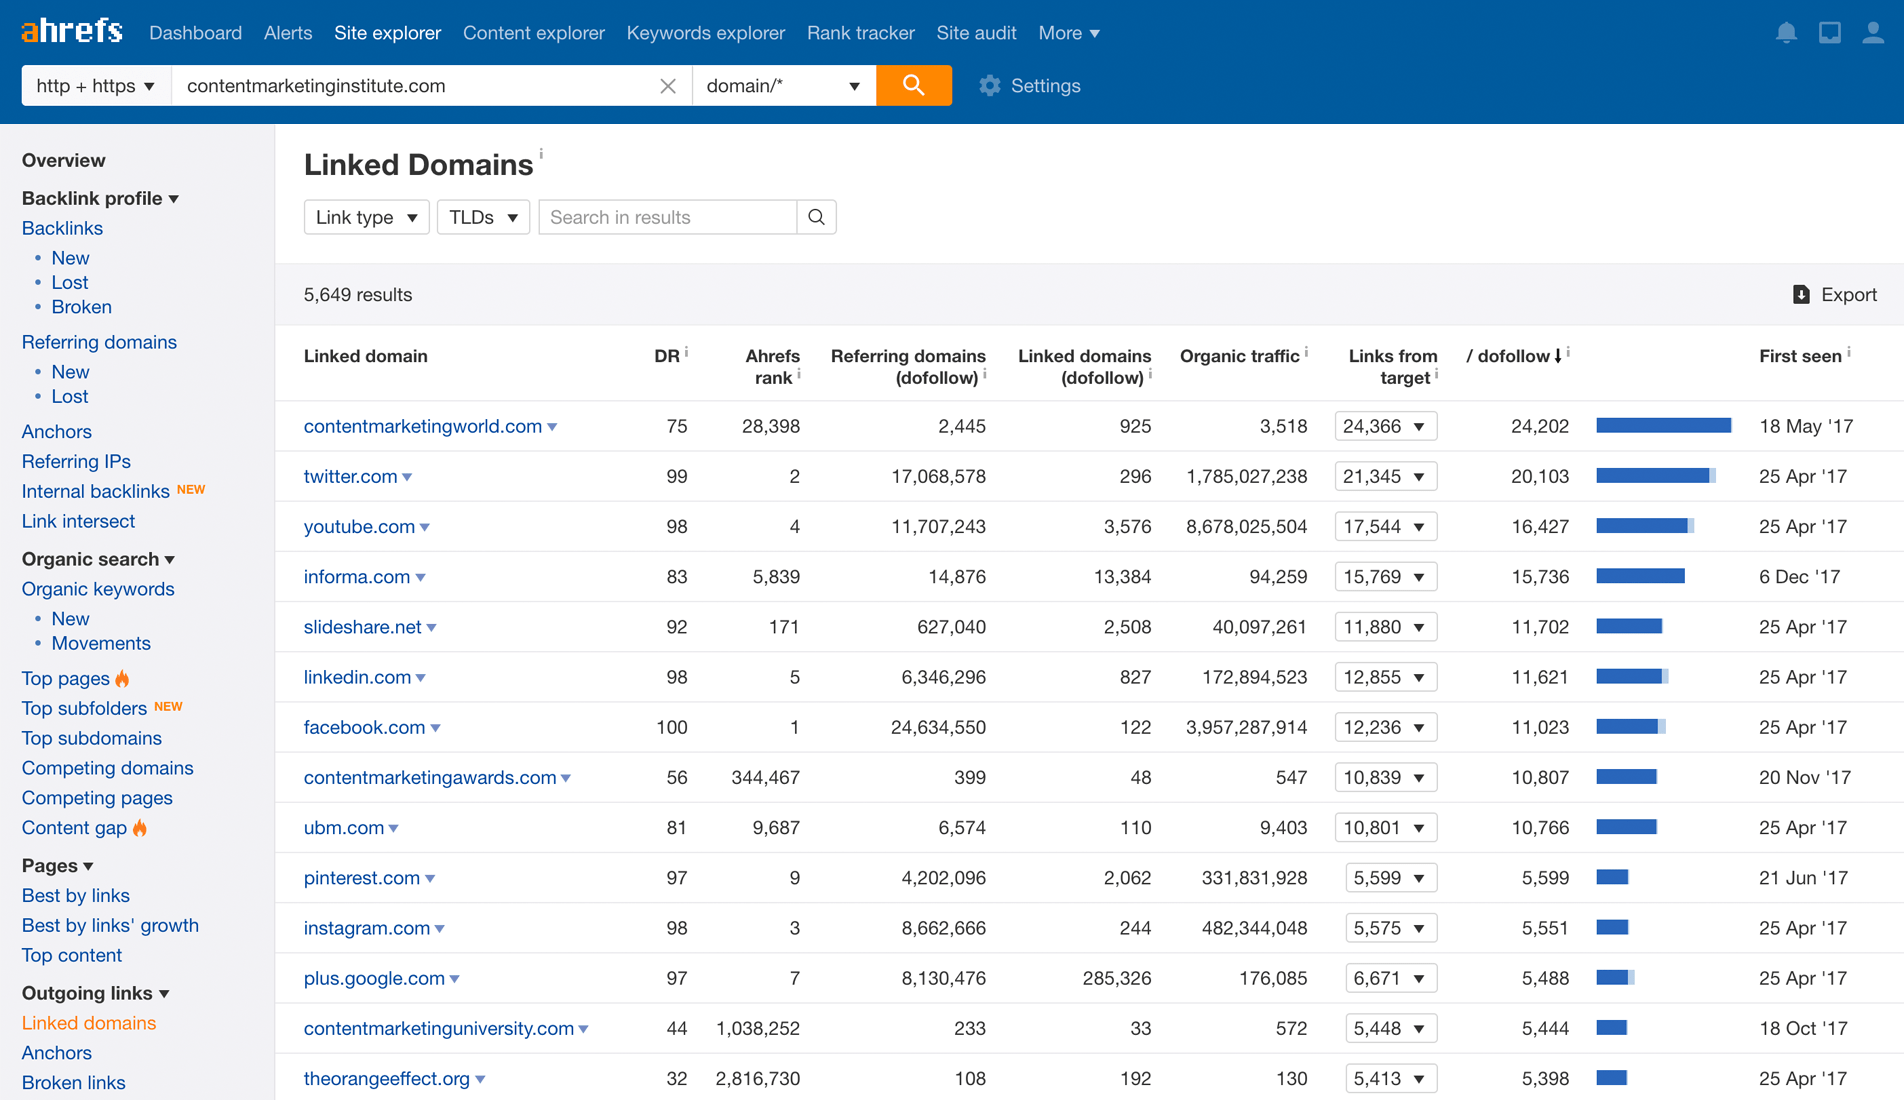Click the user profile icon
1904x1100 pixels.
(1874, 32)
